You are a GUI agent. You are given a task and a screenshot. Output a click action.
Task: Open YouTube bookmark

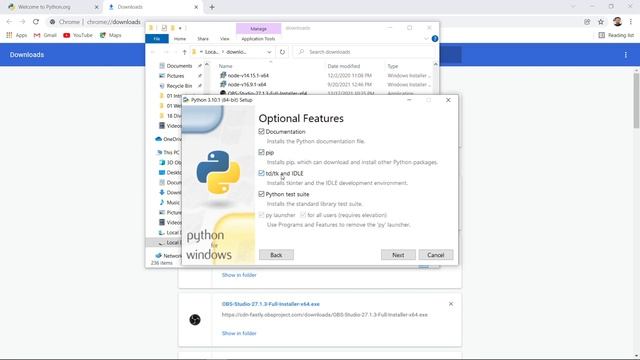[x=78, y=35]
